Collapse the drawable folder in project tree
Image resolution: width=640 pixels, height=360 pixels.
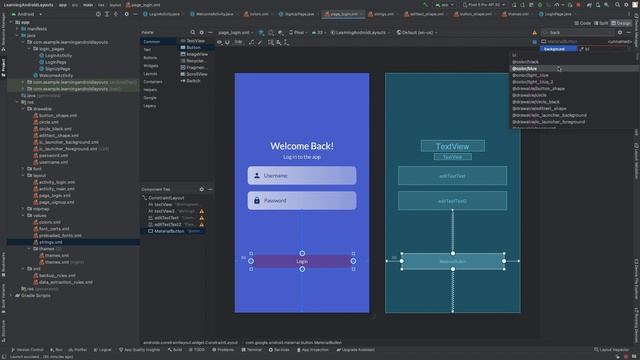click(23, 109)
